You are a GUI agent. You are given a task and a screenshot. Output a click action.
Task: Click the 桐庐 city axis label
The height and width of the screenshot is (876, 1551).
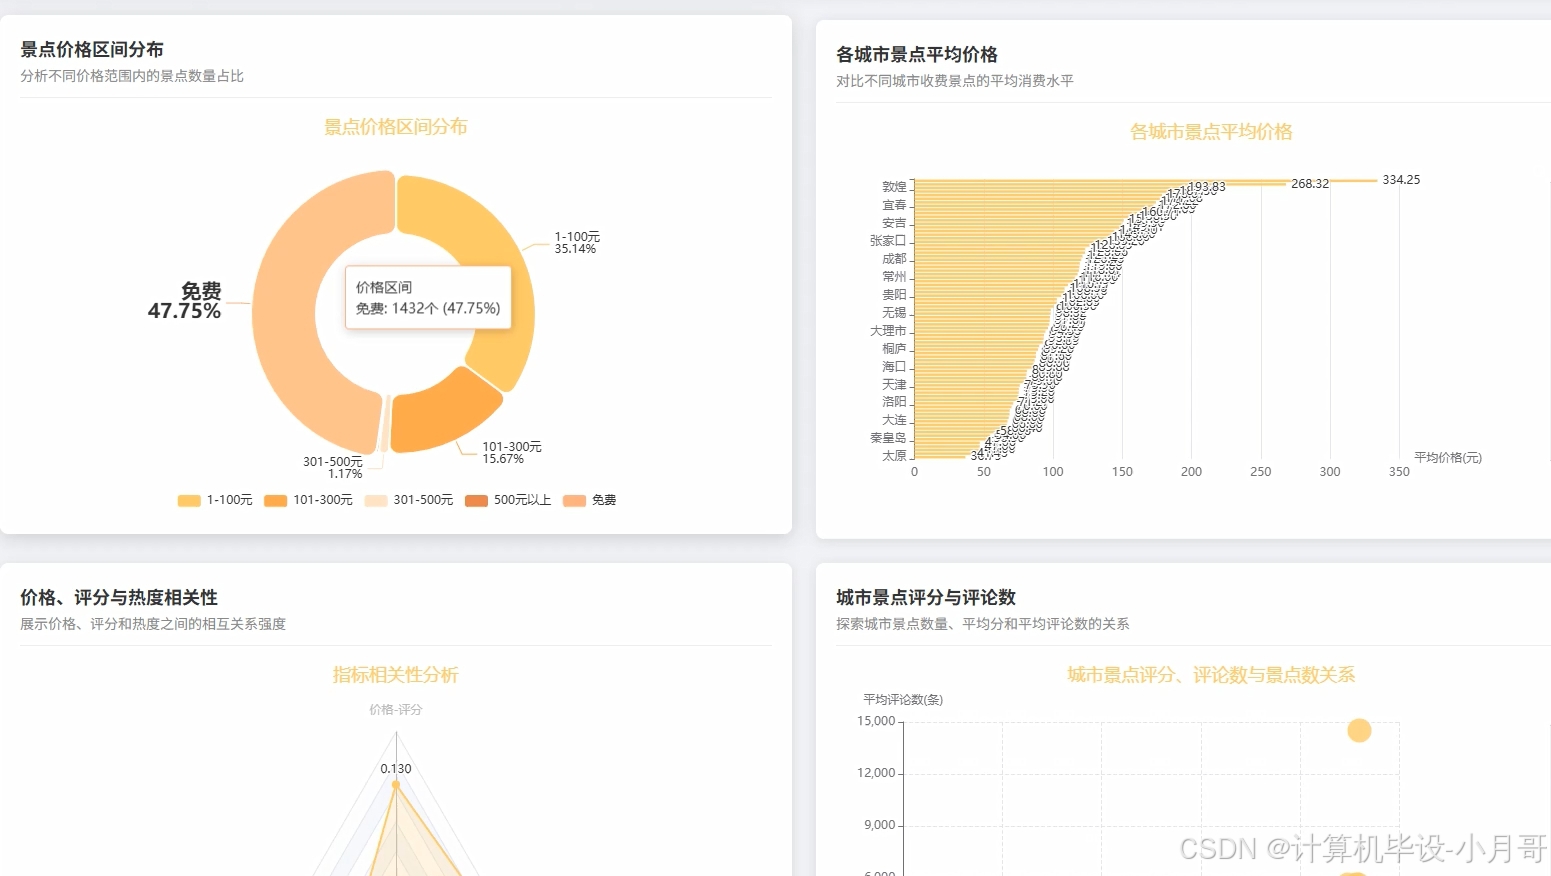click(x=894, y=349)
